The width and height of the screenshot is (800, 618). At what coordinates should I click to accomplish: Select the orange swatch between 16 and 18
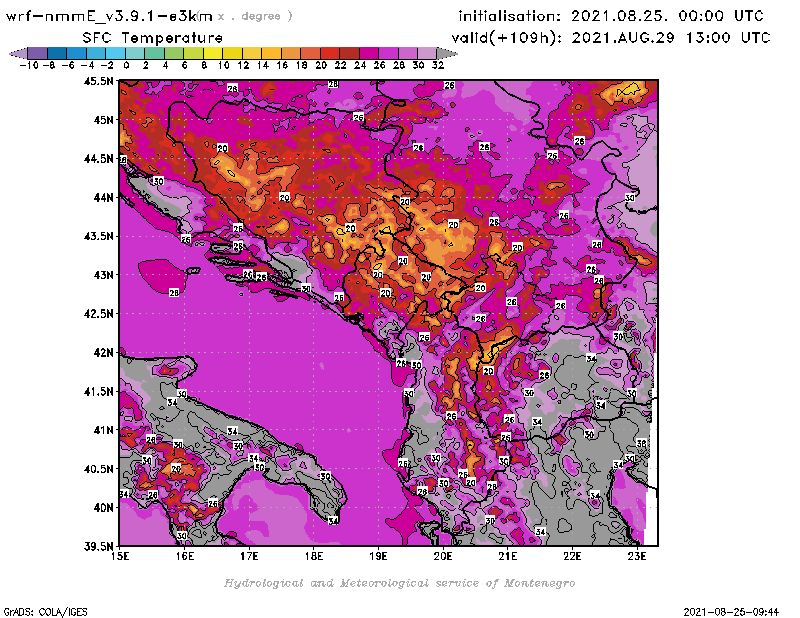(x=290, y=53)
